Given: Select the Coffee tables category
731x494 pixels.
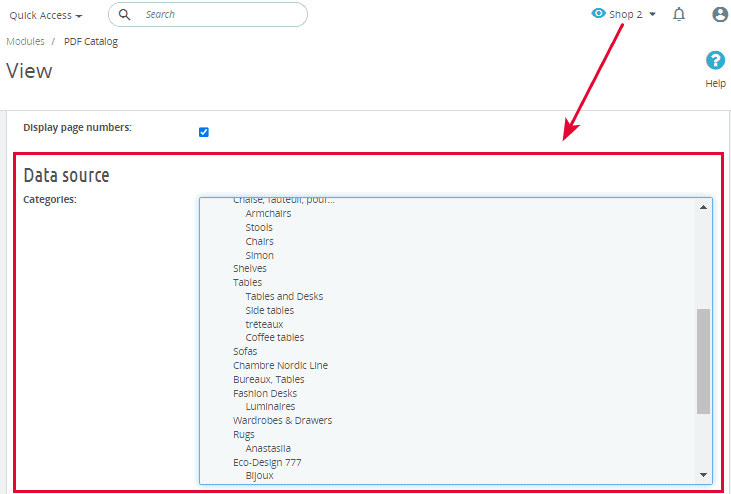Looking at the screenshot, I should (x=274, y=338).
